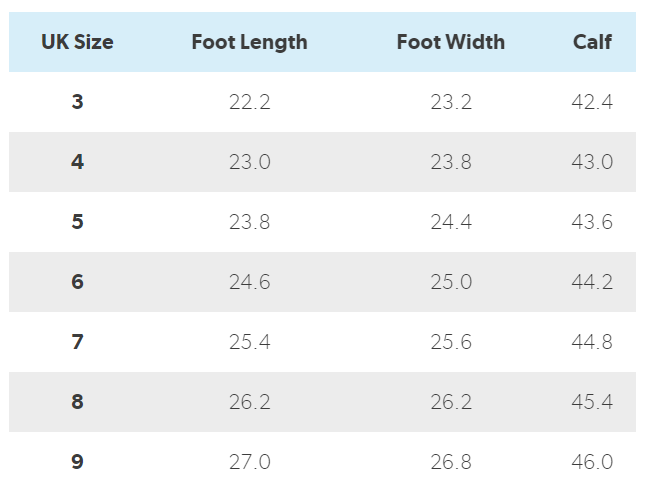Click the Foot Length column header
The width and height of the screenshot is (646, 495).
click(249, 42)
